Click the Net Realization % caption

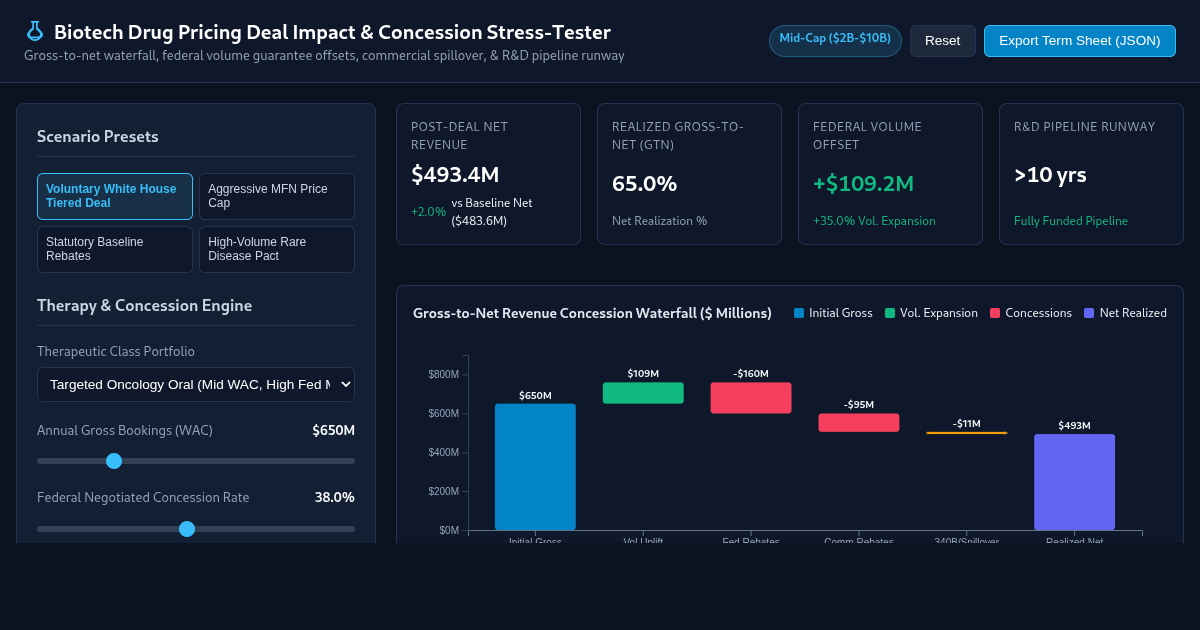[659, 221]
